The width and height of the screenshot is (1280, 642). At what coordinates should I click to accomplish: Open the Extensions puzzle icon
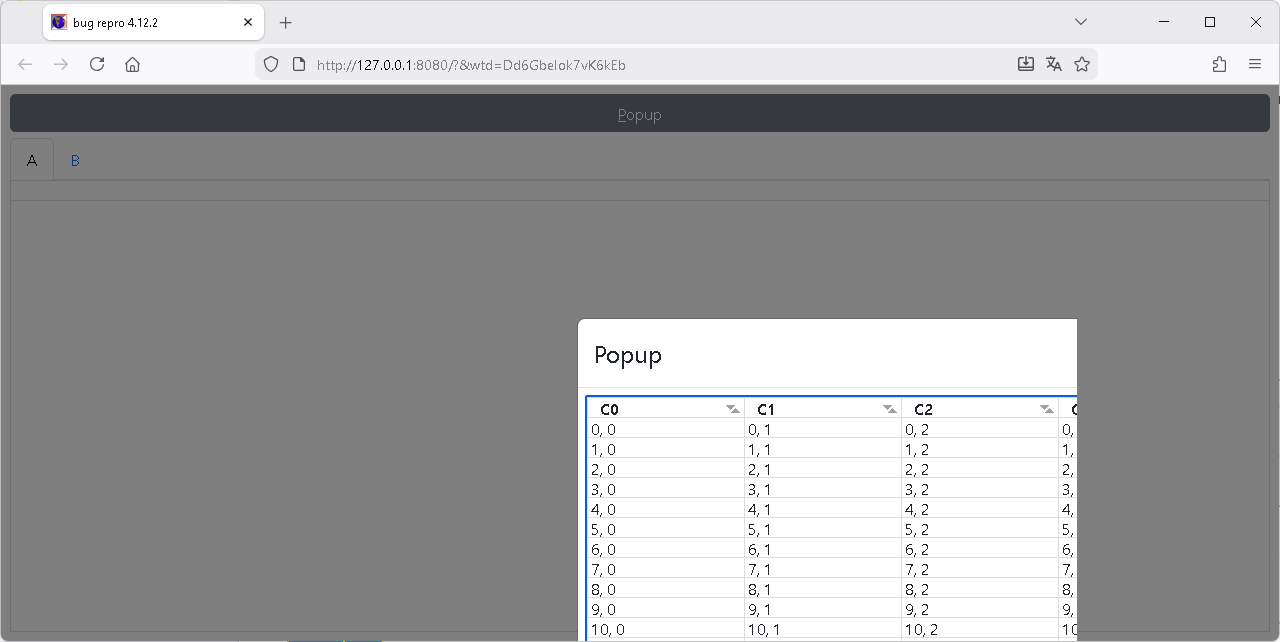1219,64
